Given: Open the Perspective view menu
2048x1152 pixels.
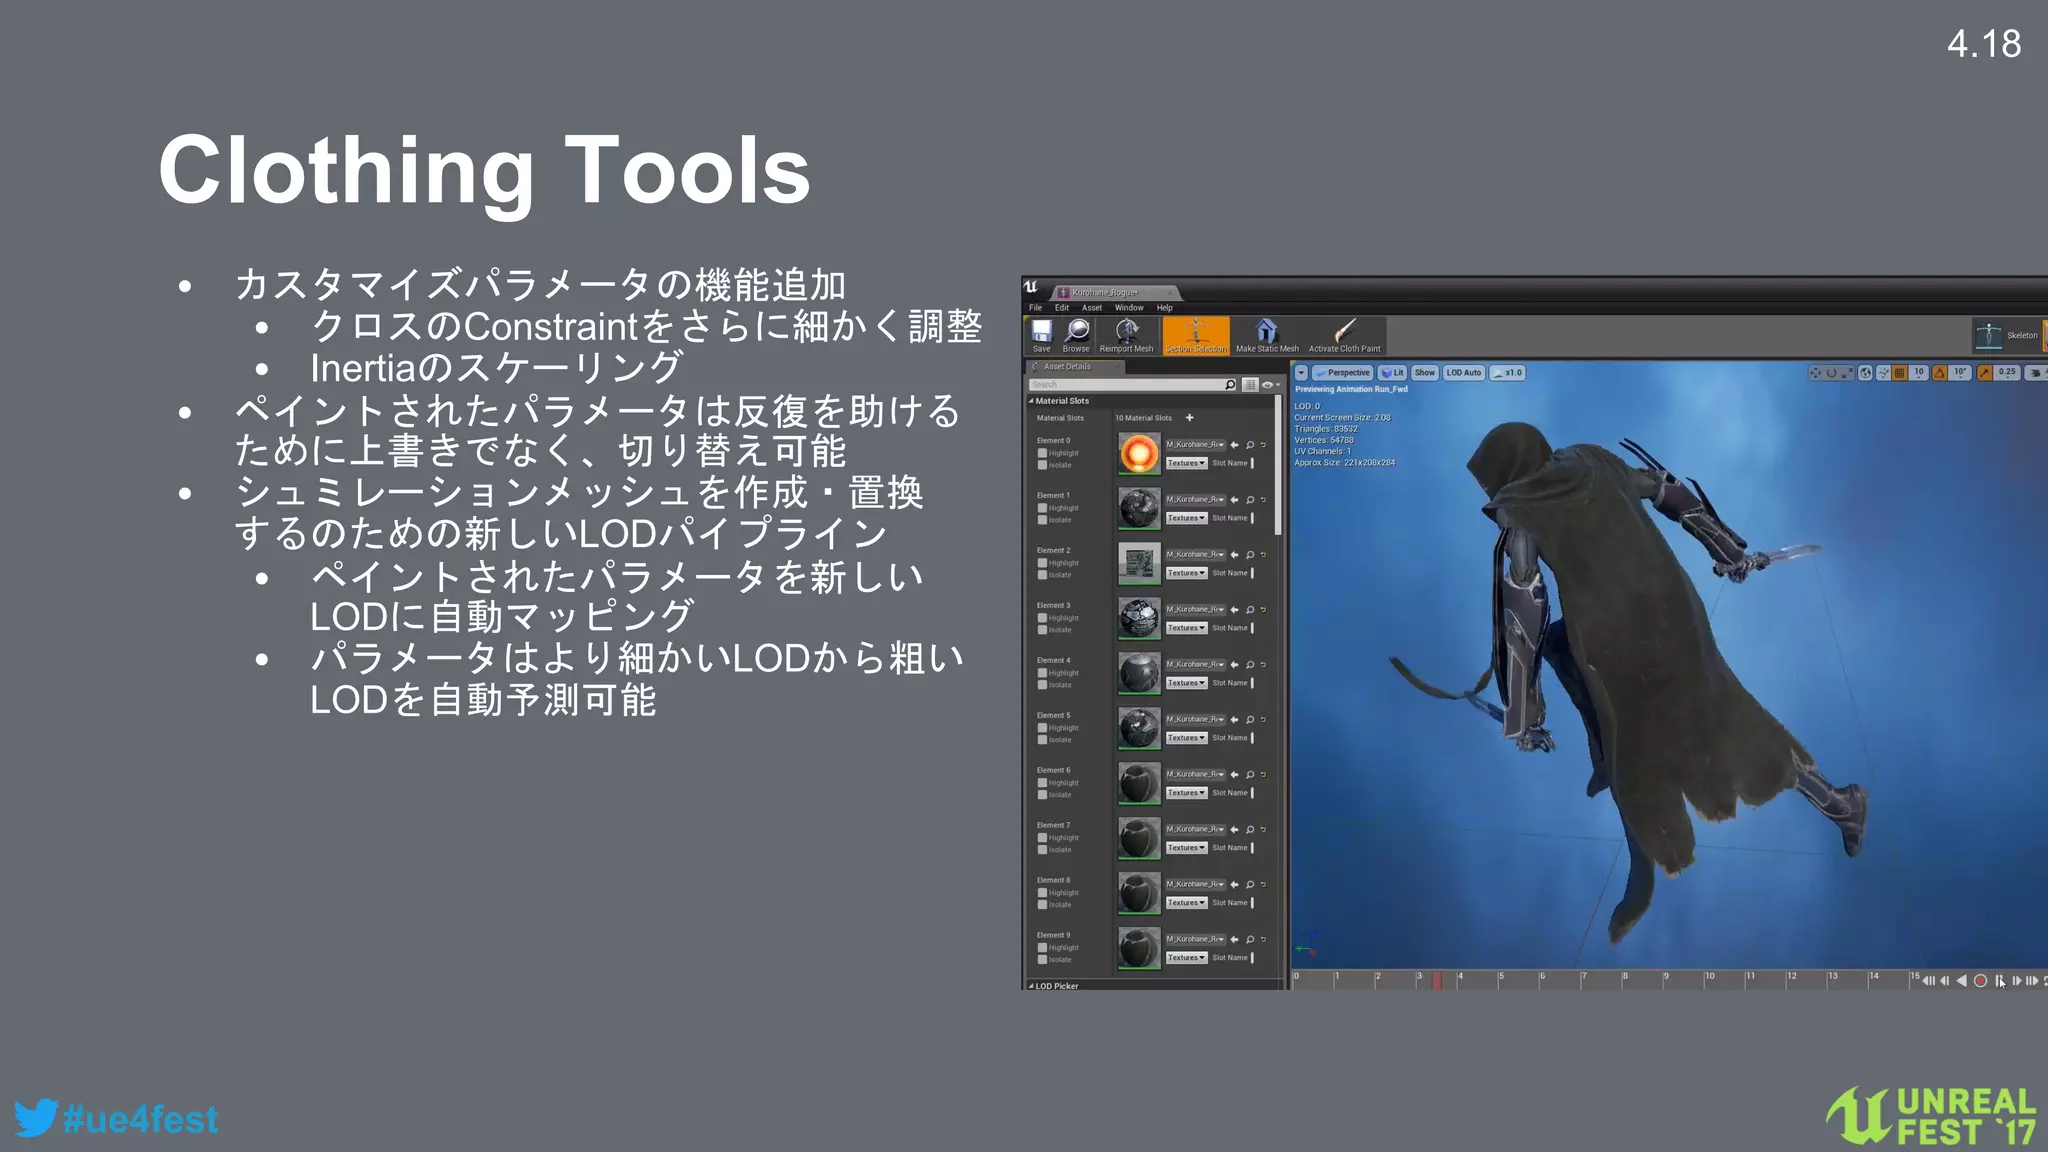Looking at the screenshot, I should 1342,373.
